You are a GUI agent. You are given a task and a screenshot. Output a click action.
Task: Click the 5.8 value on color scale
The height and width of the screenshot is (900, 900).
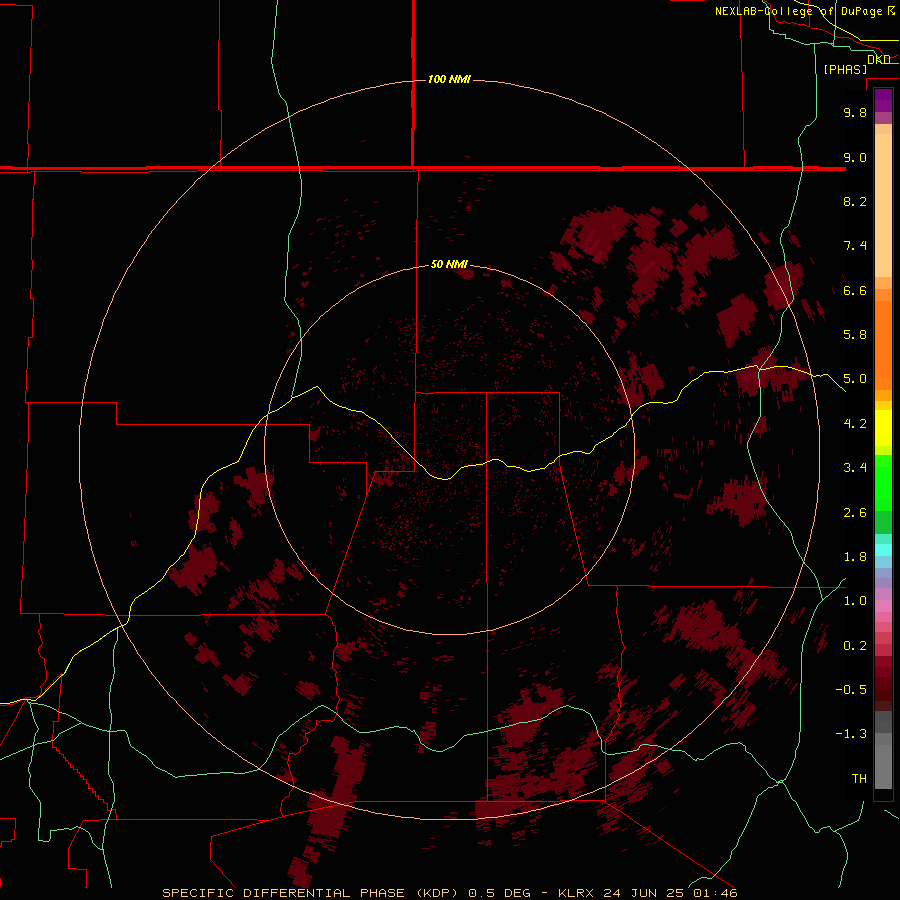pos(855,335)
